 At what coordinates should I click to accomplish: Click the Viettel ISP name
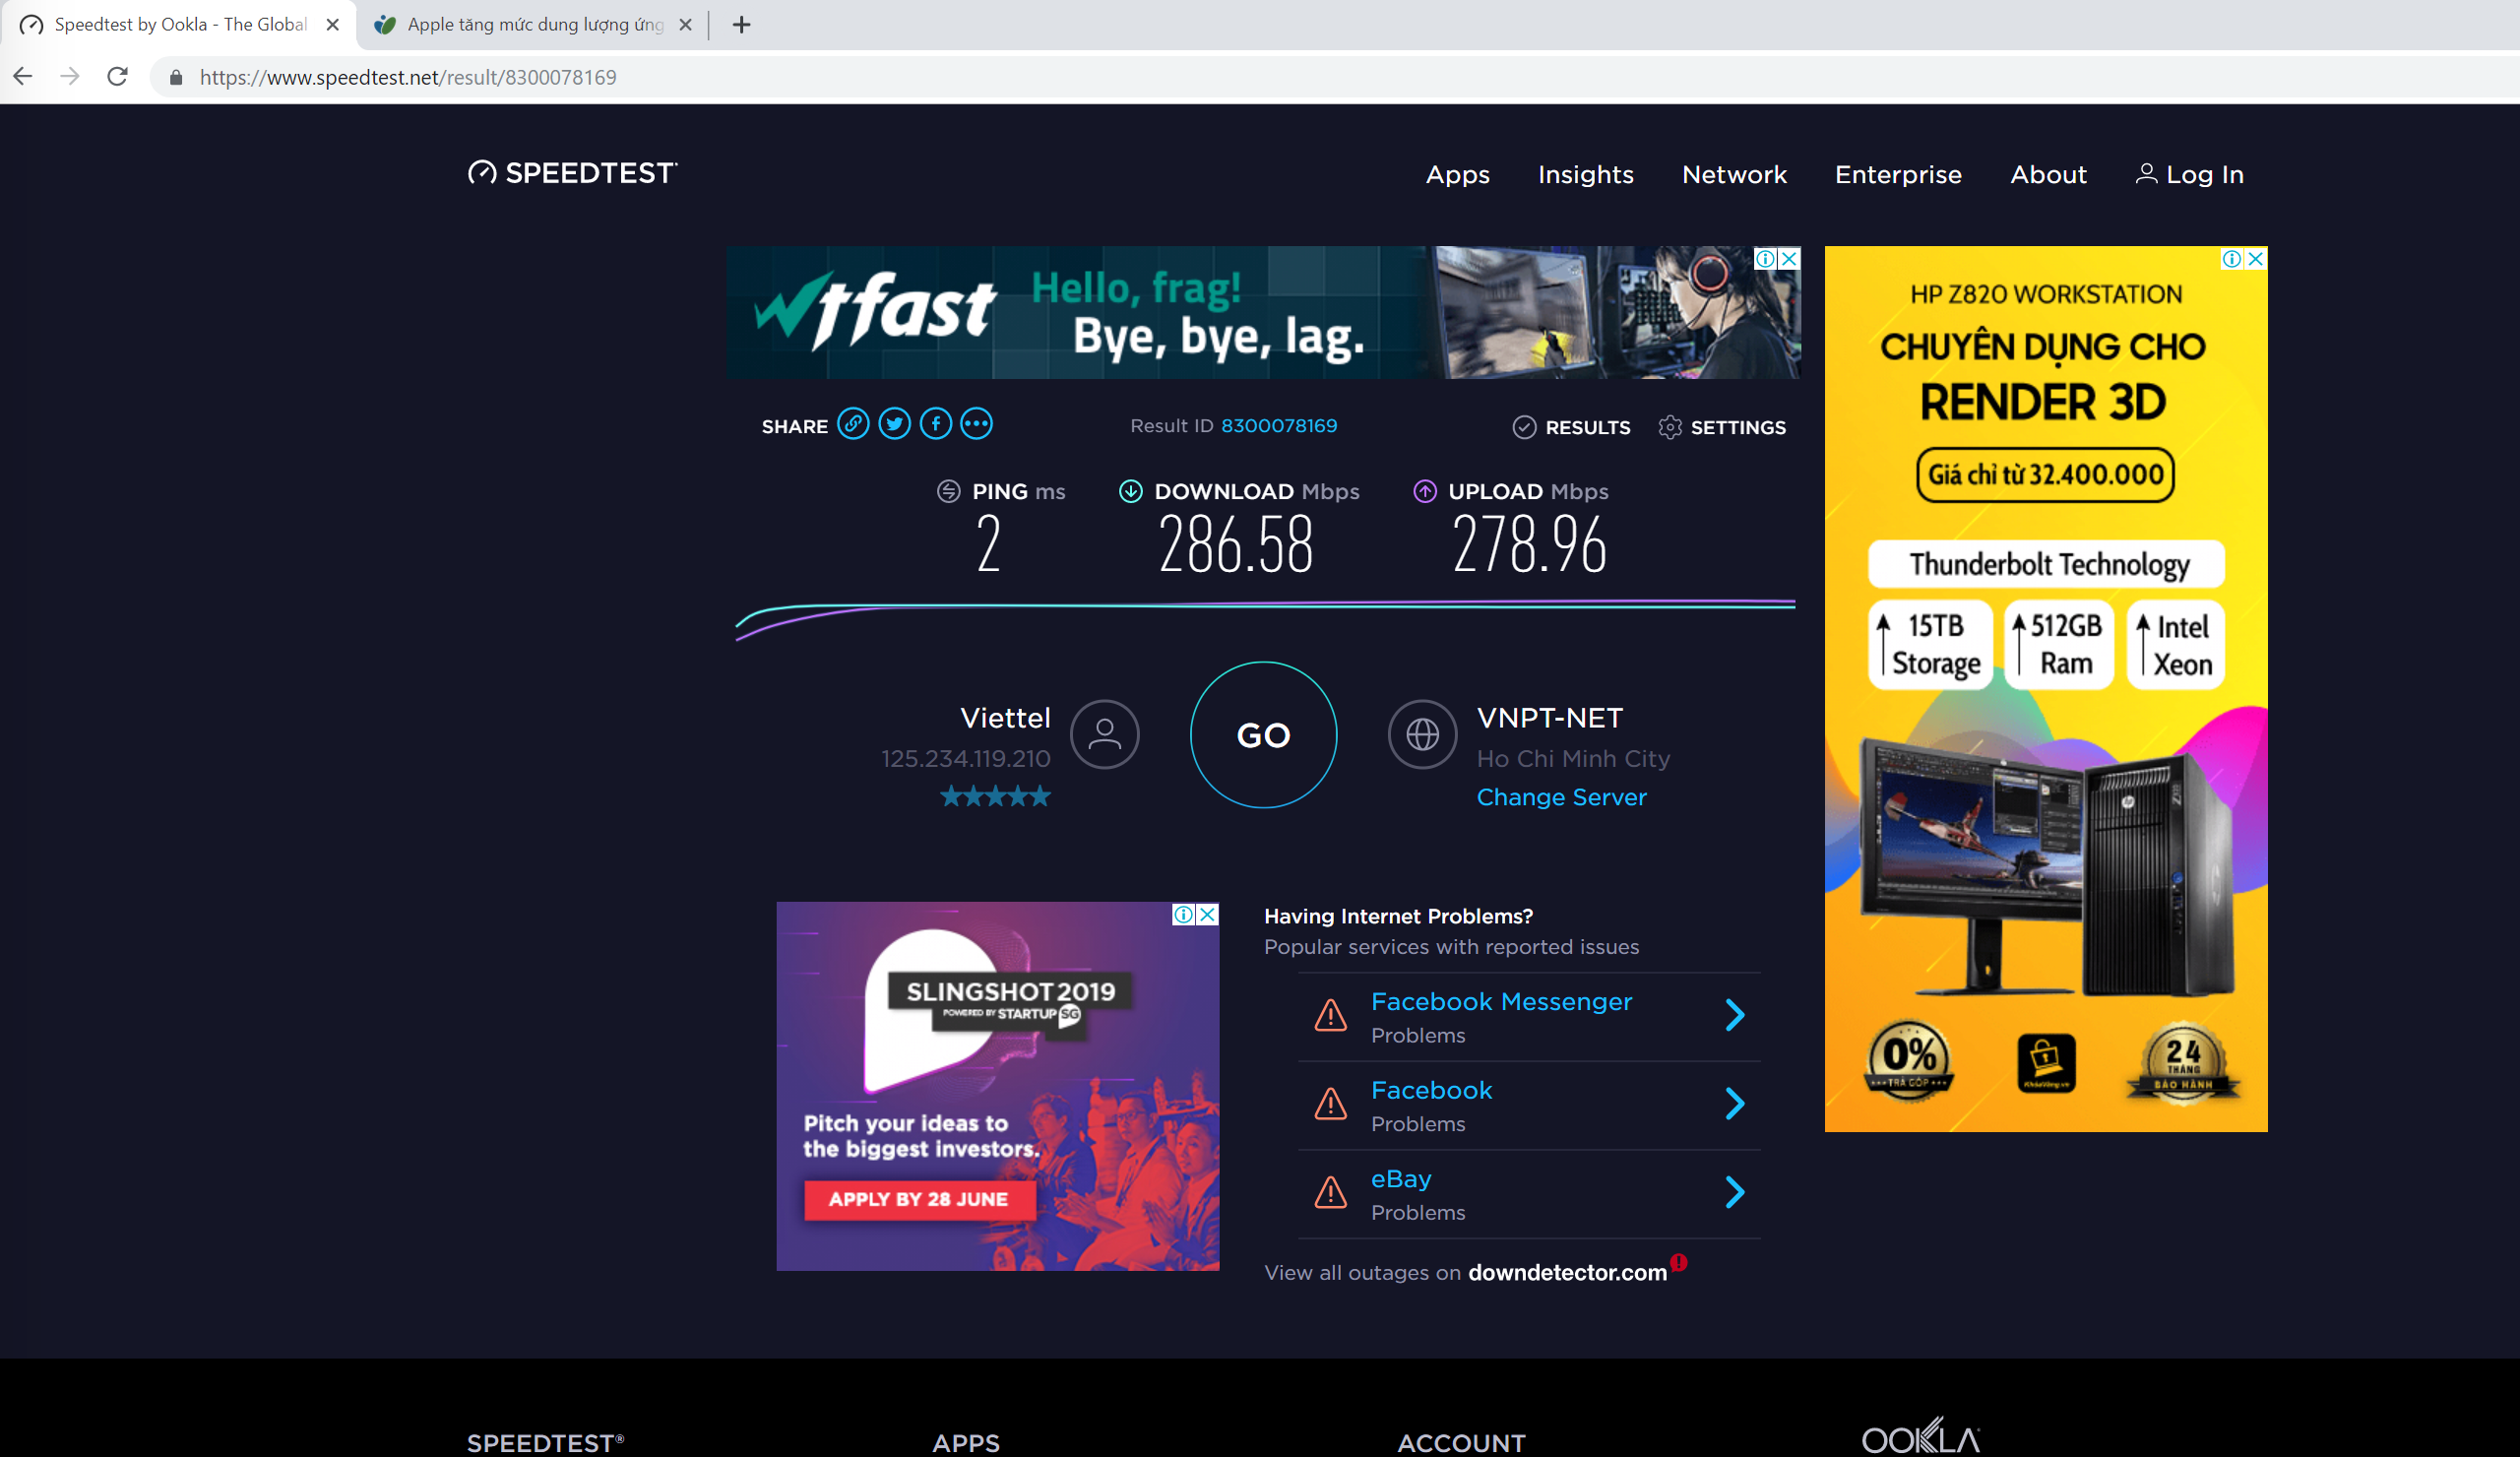point(1005,718)
